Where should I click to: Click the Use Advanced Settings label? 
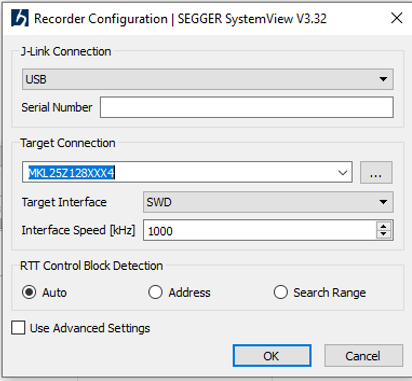click(90, 328)
